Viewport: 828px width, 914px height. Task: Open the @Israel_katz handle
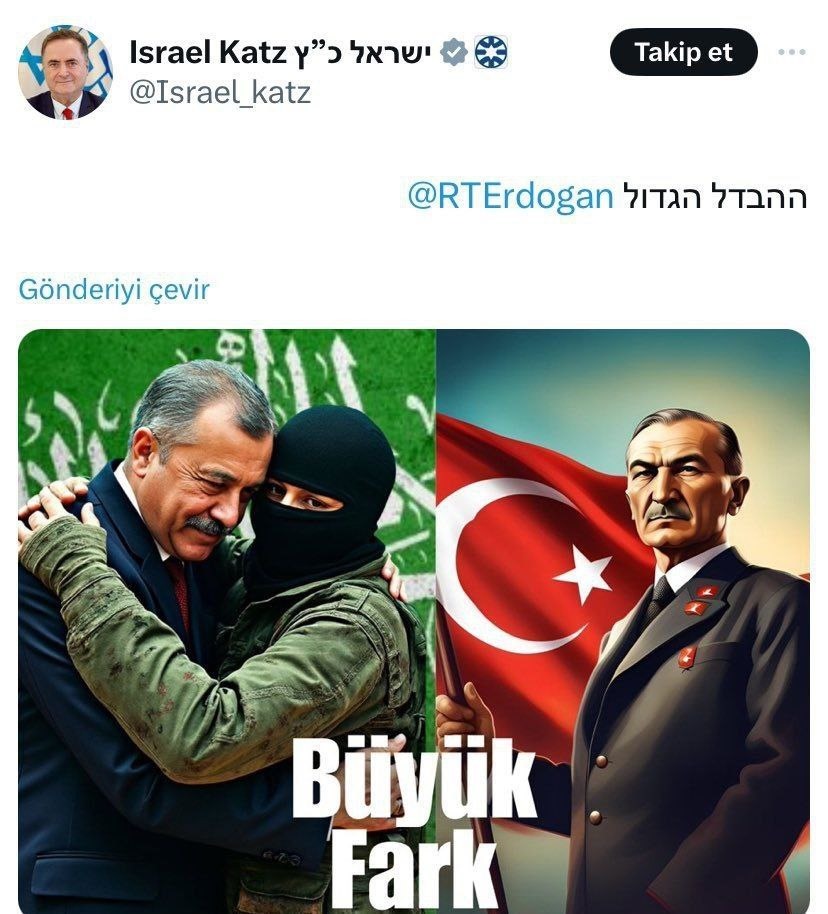point(220,93)
